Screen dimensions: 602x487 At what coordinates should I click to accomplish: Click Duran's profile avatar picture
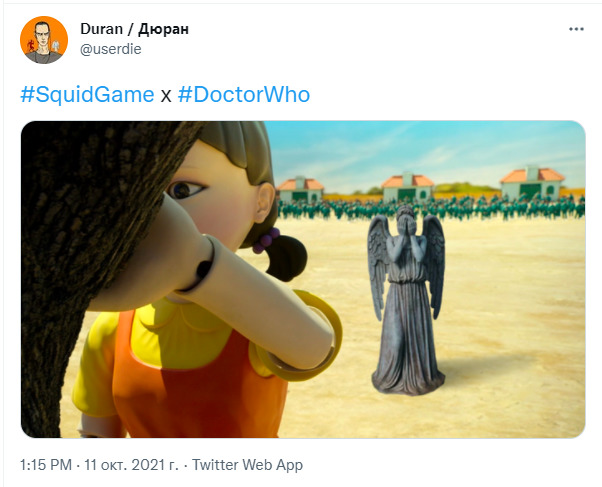point(44,40)
